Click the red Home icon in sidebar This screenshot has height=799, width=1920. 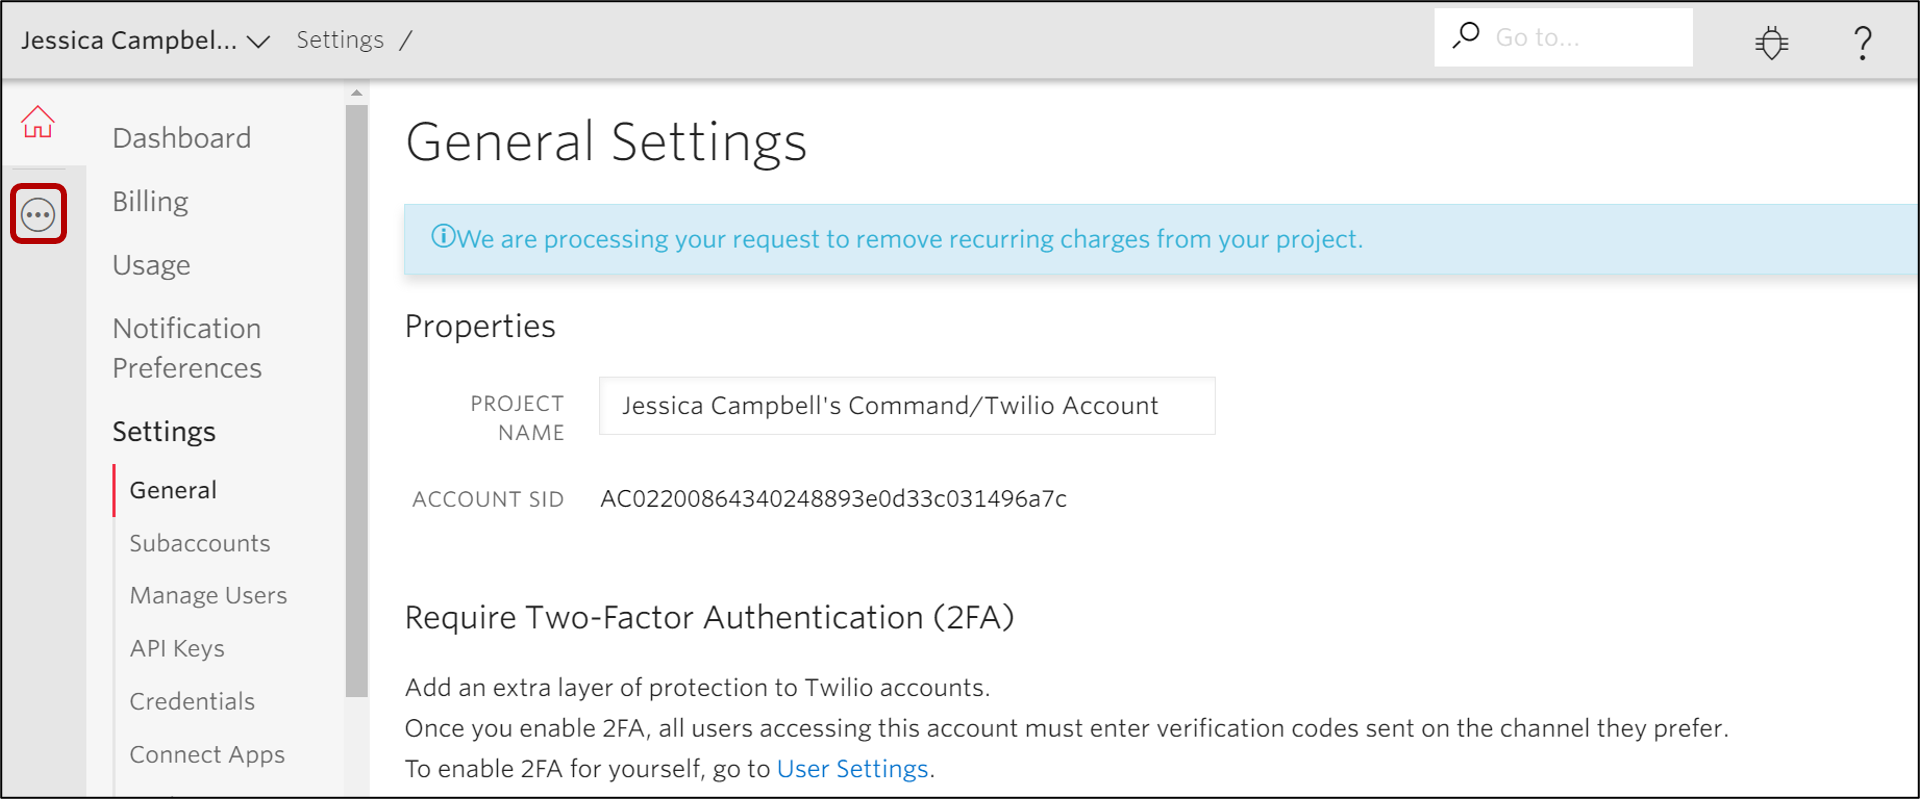point(38,122)
